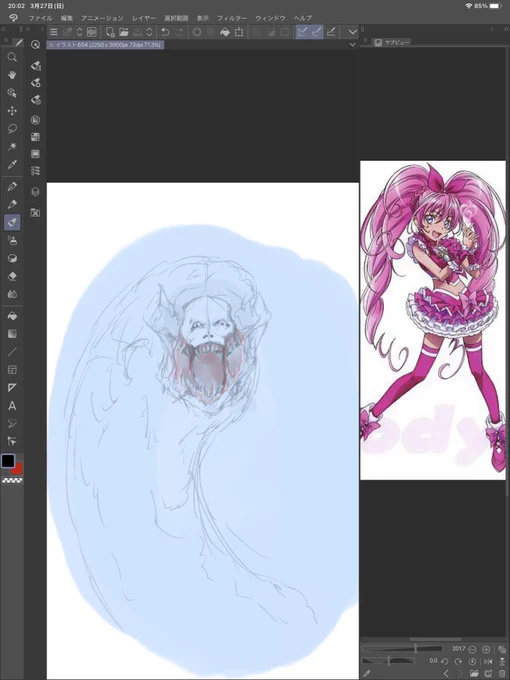Click the Open file folder icon in command bar

(124, 32)
